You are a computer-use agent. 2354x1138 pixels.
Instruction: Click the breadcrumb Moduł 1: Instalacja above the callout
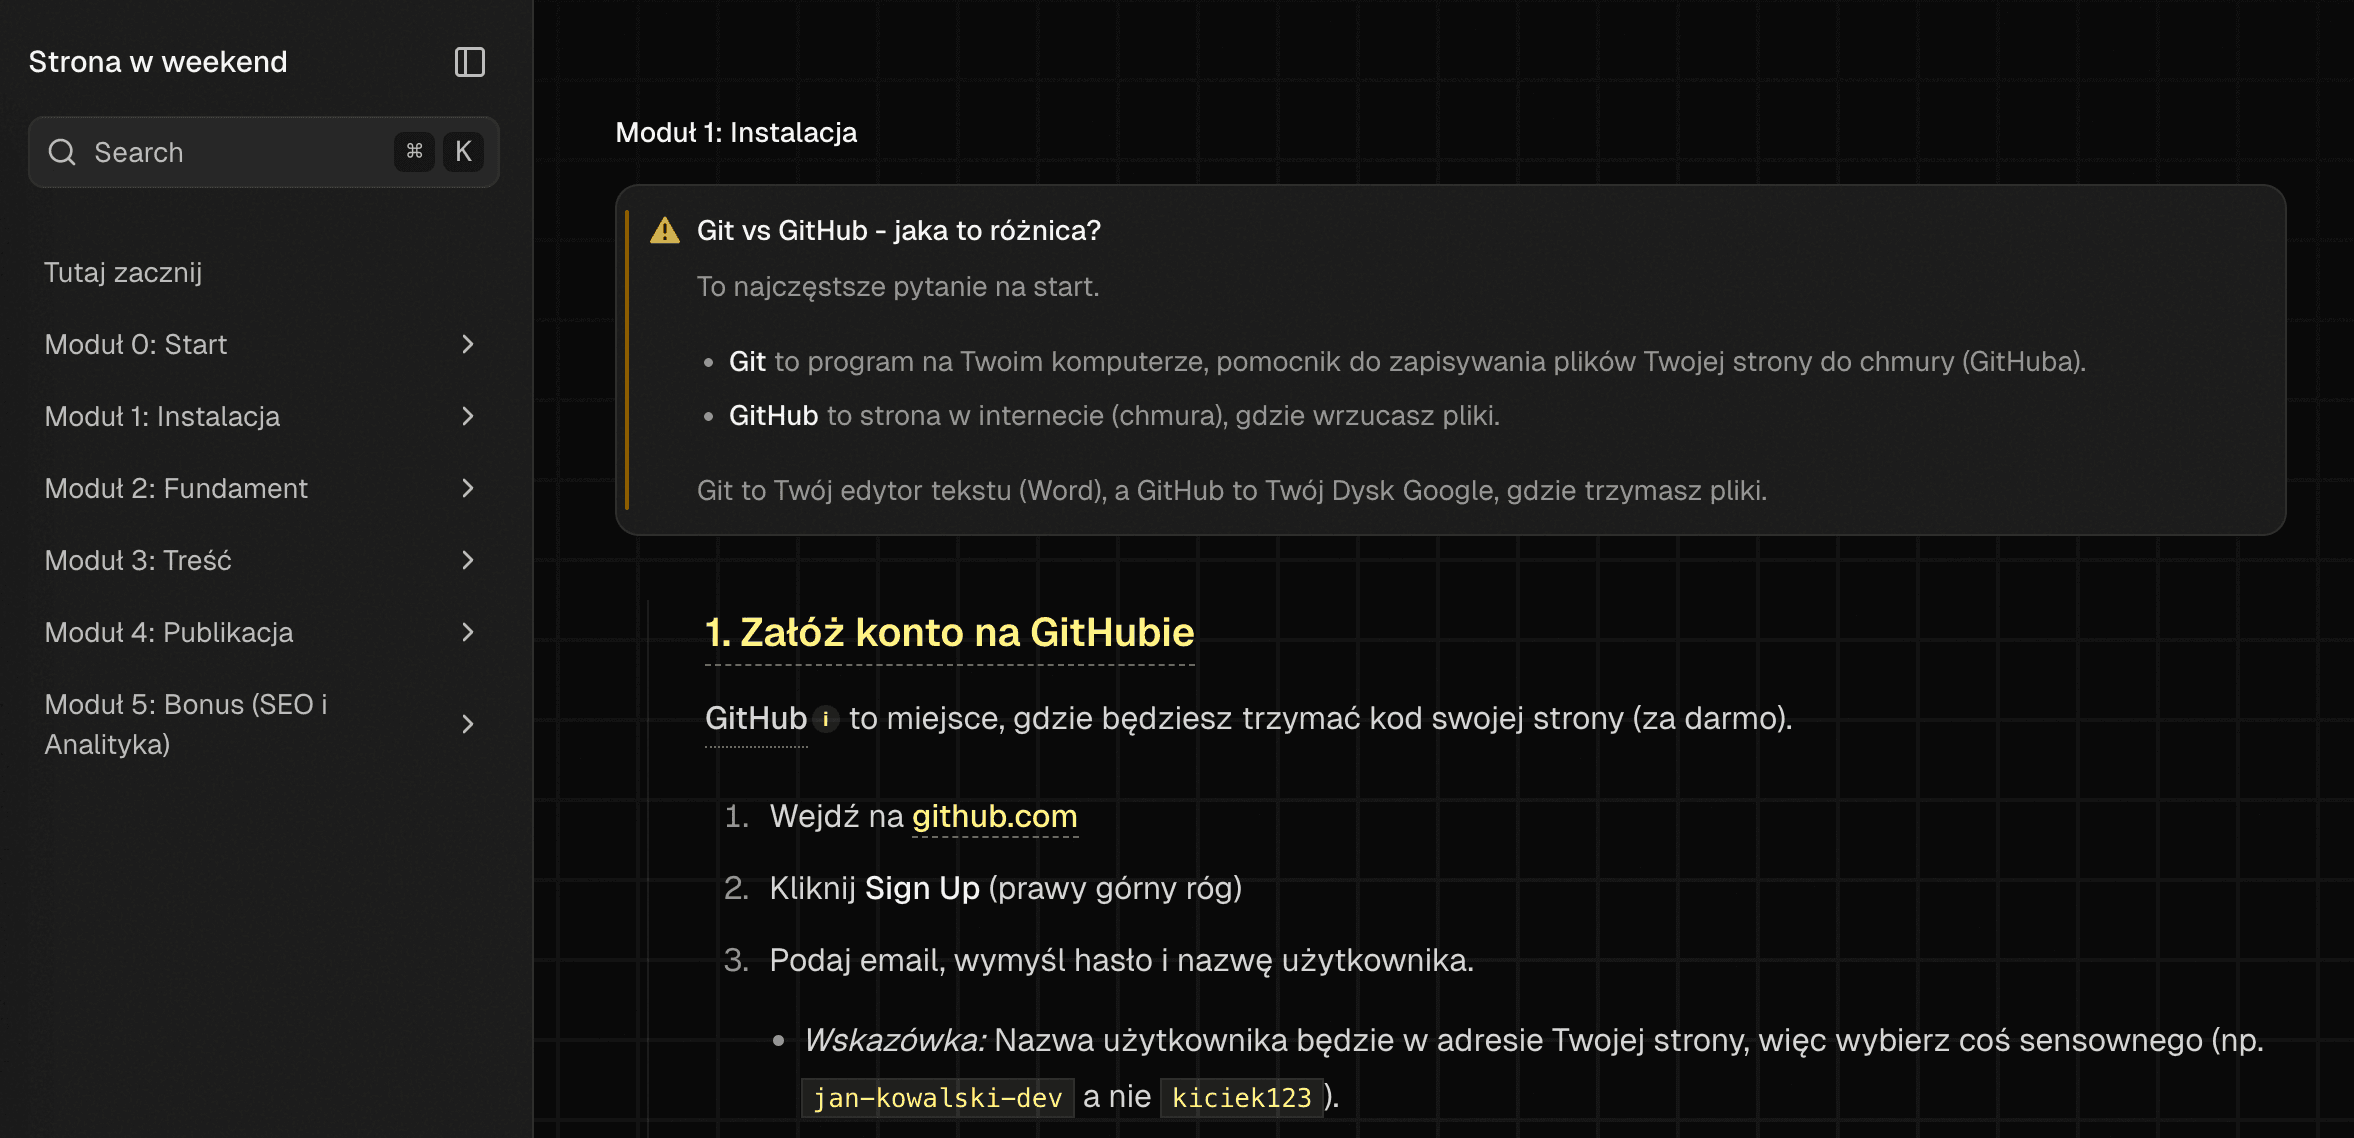[x=736, y=131]
